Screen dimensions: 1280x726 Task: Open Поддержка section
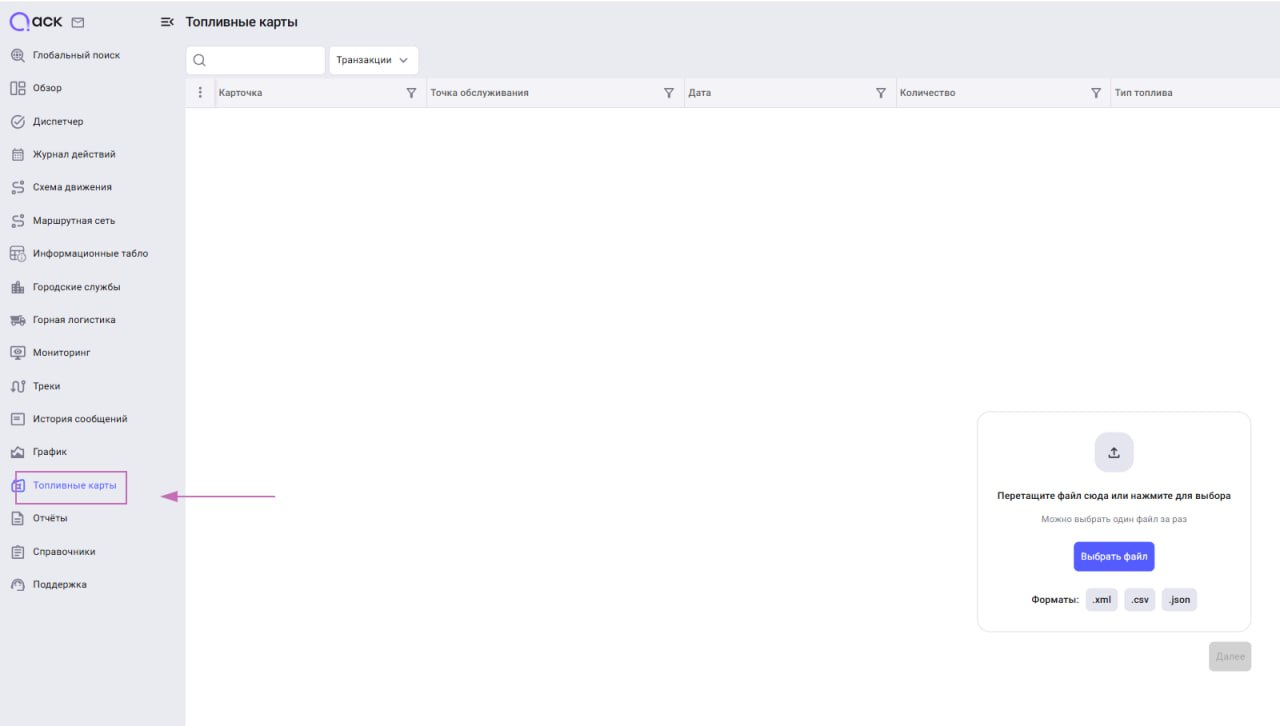click(60, 585)
